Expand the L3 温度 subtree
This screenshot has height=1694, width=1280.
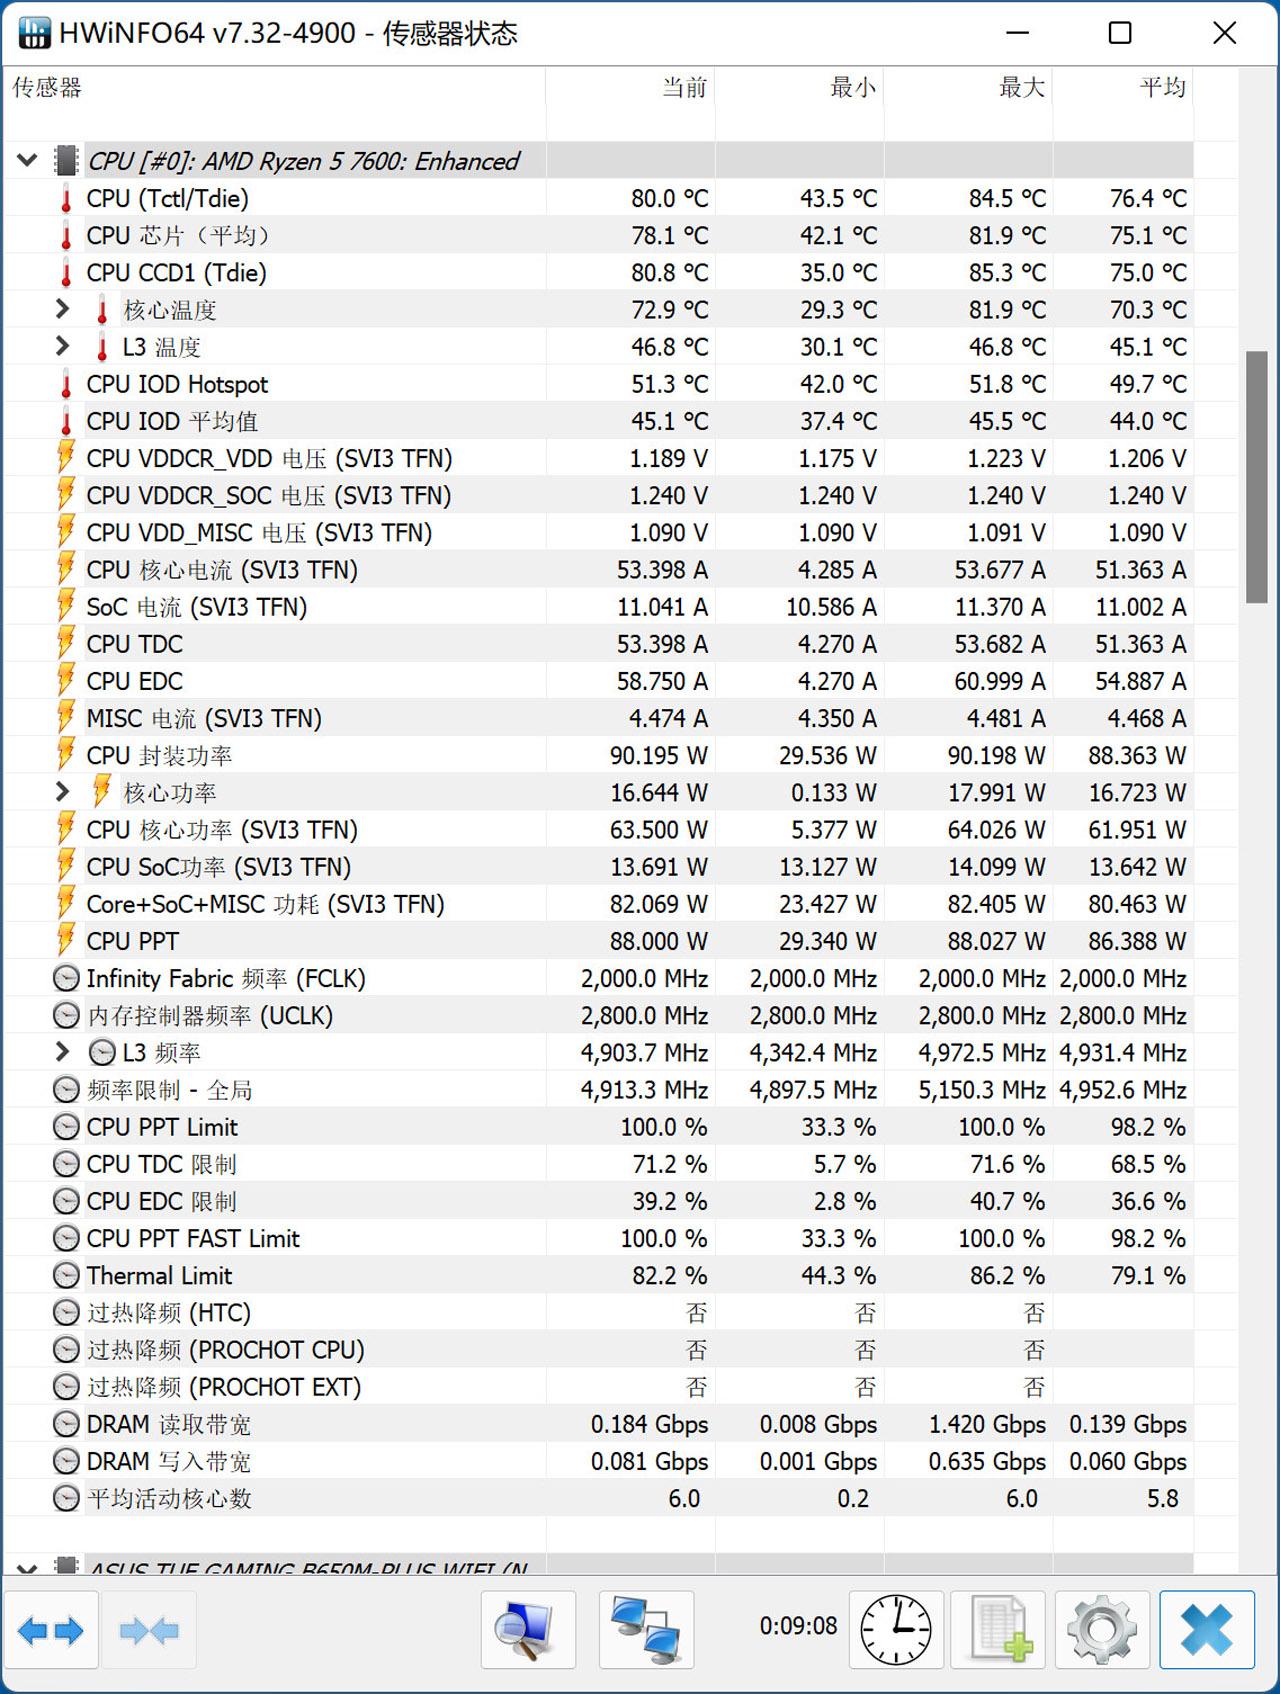(x=62, y=346)
